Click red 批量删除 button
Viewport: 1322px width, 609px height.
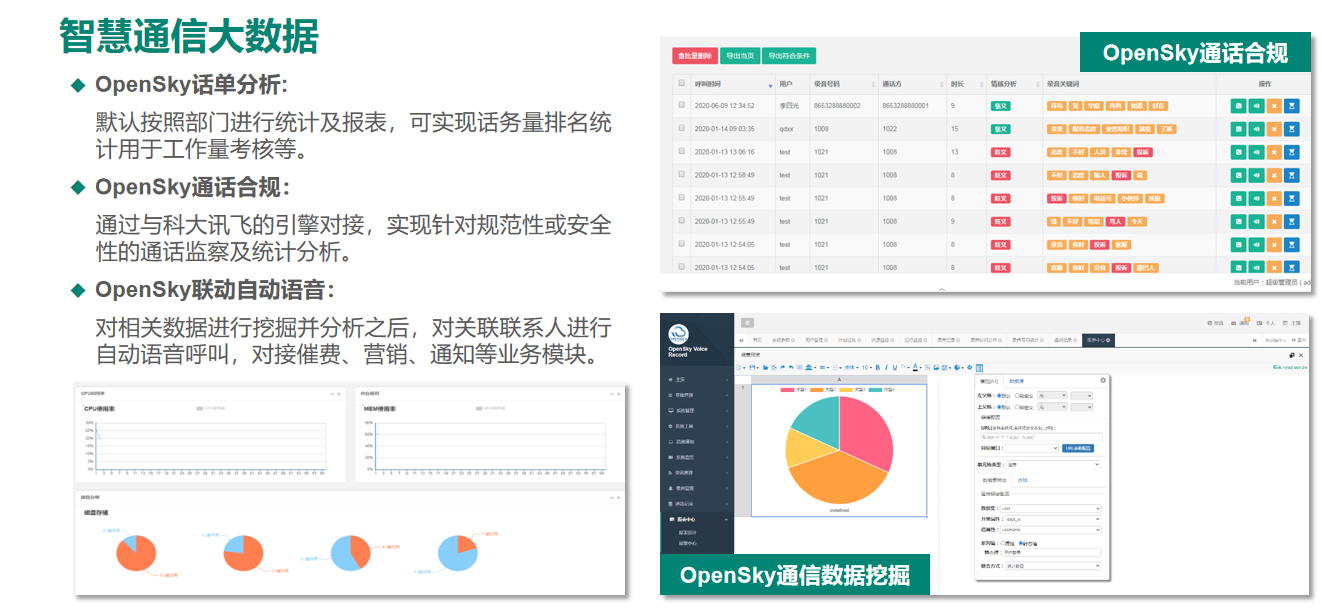point(695,55)
